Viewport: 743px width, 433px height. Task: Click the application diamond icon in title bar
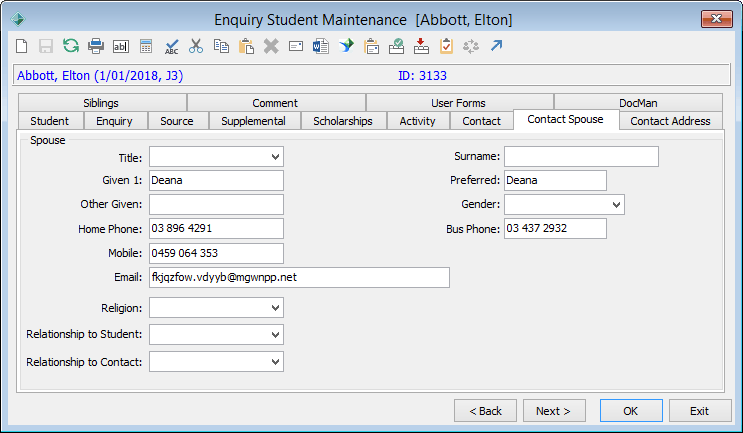[x=18, y=19]
